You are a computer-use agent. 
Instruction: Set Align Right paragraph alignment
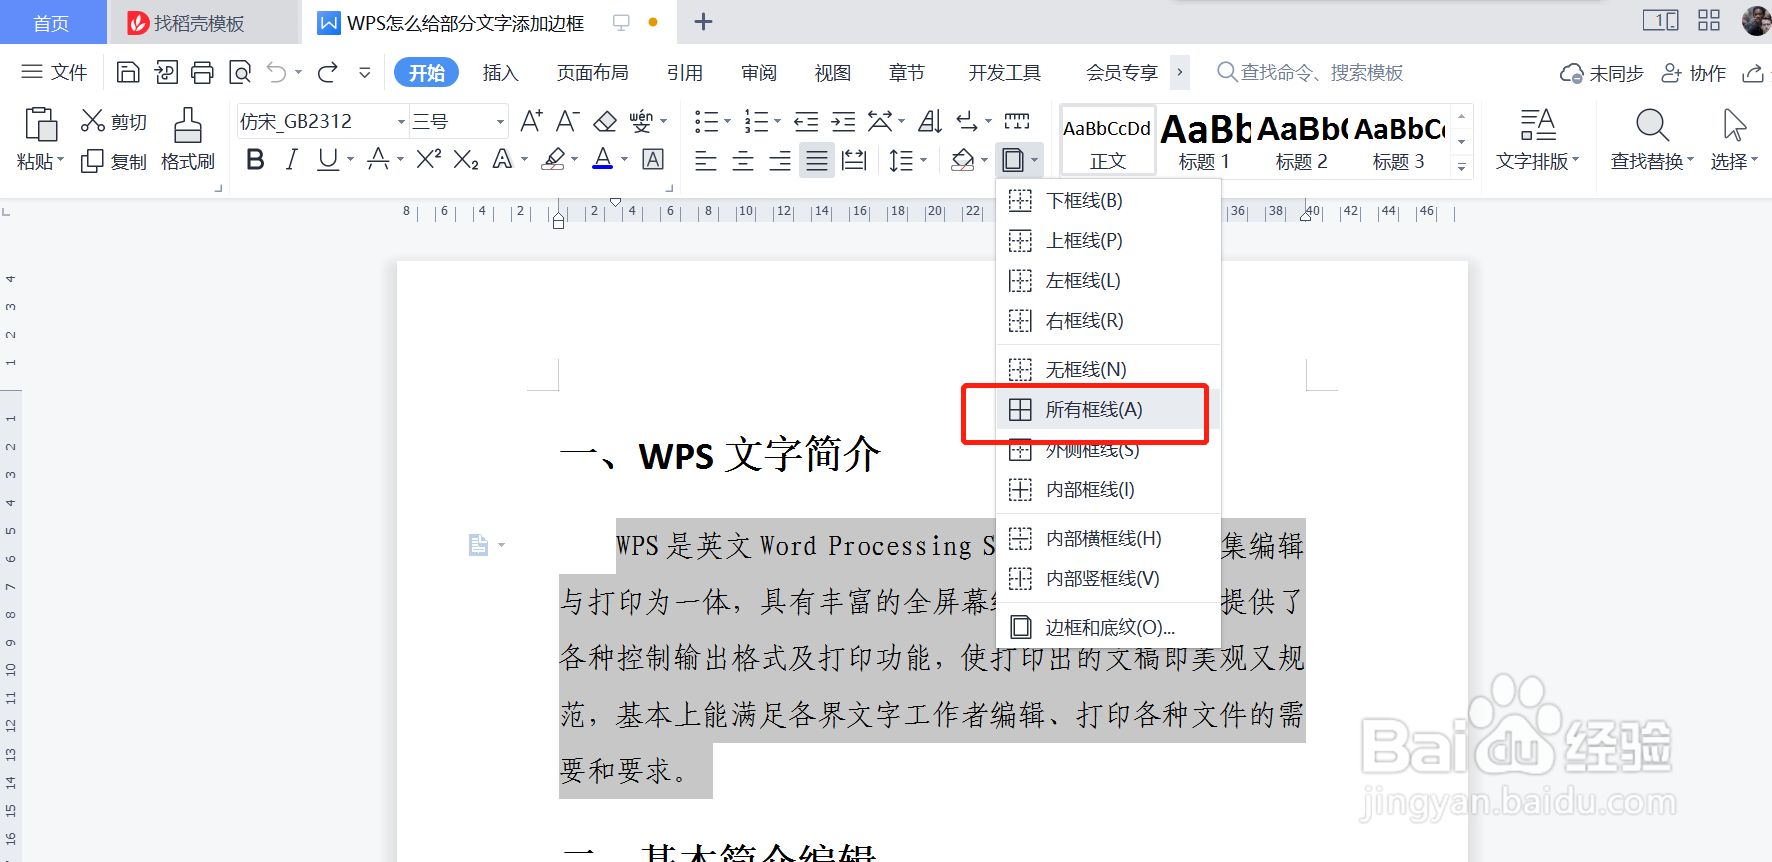pos(780,160)
